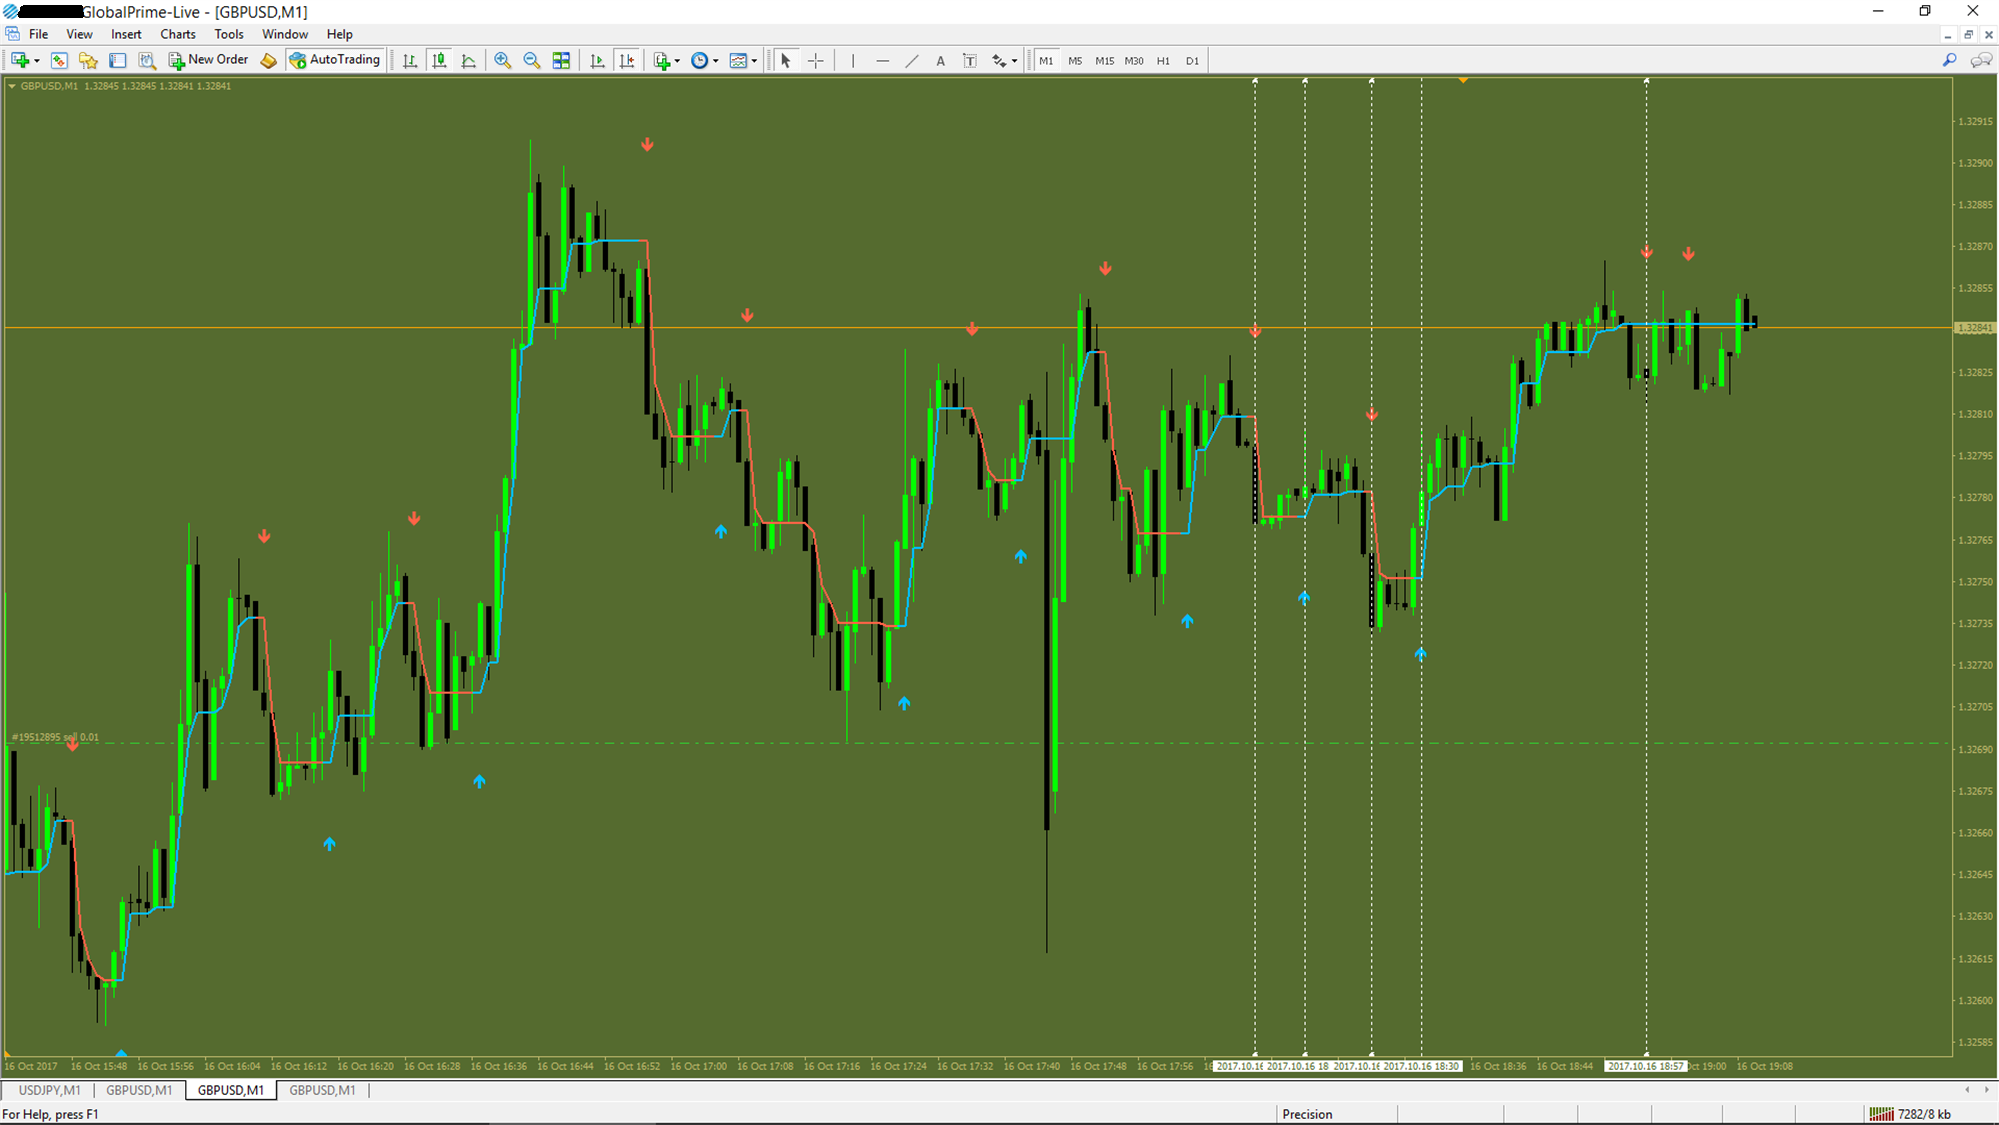Open the periodicity clock dropdown arrow
This screenshot has width=1999, height=1125.
pyautogui.click(x=715, y=61)
